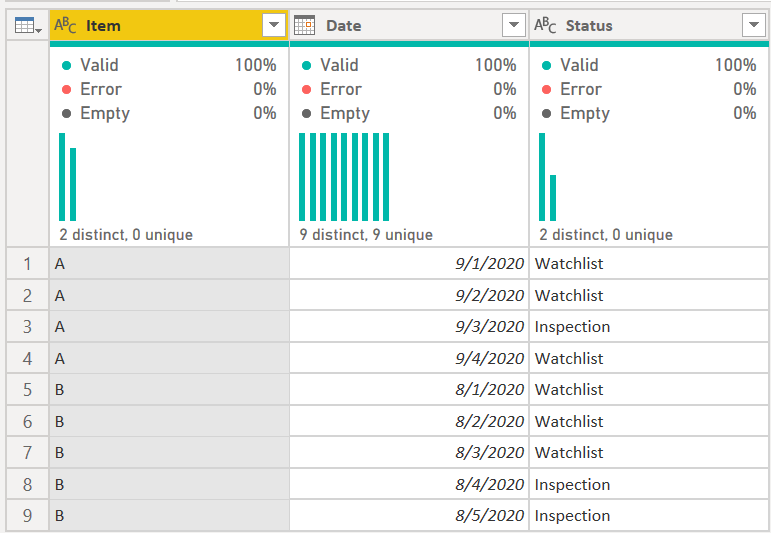
Task: Click the date cell 9/3/2020
Action: point(409,326)
